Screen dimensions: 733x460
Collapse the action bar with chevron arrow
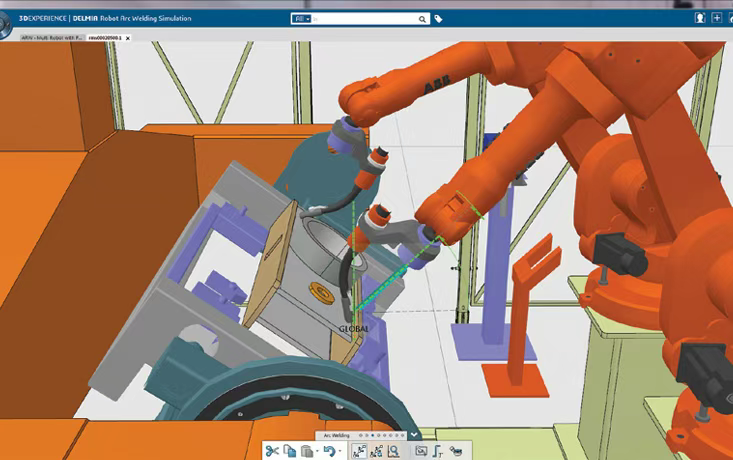414,435
